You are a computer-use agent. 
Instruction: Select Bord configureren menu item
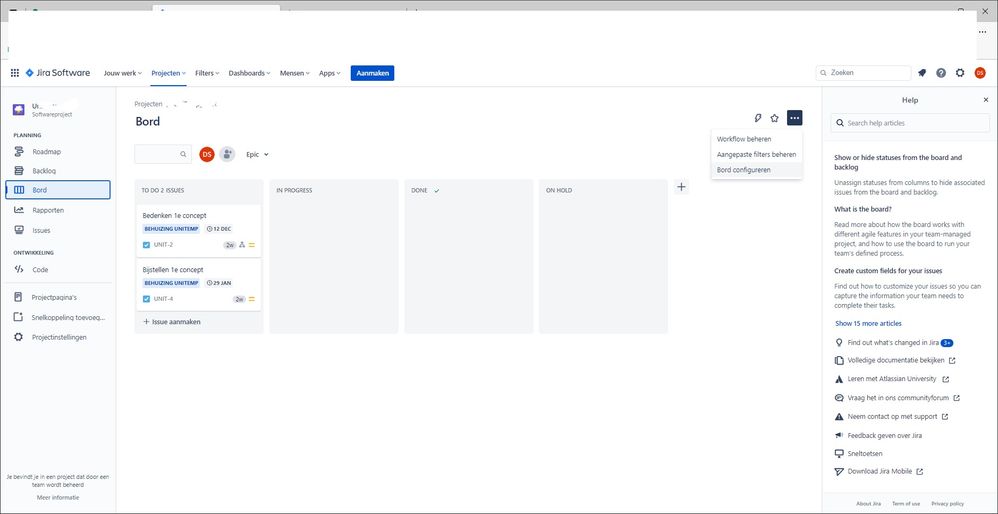coord(757,170)
